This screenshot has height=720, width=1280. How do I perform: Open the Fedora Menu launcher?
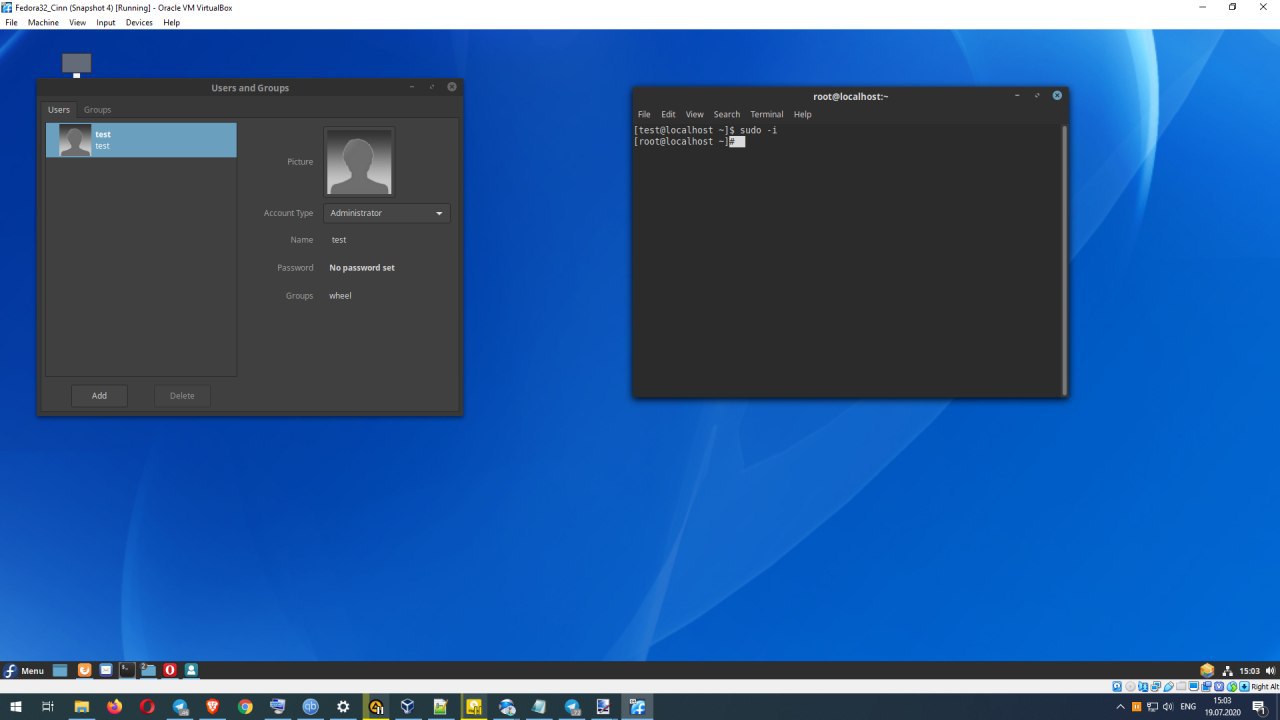[24, 671]
